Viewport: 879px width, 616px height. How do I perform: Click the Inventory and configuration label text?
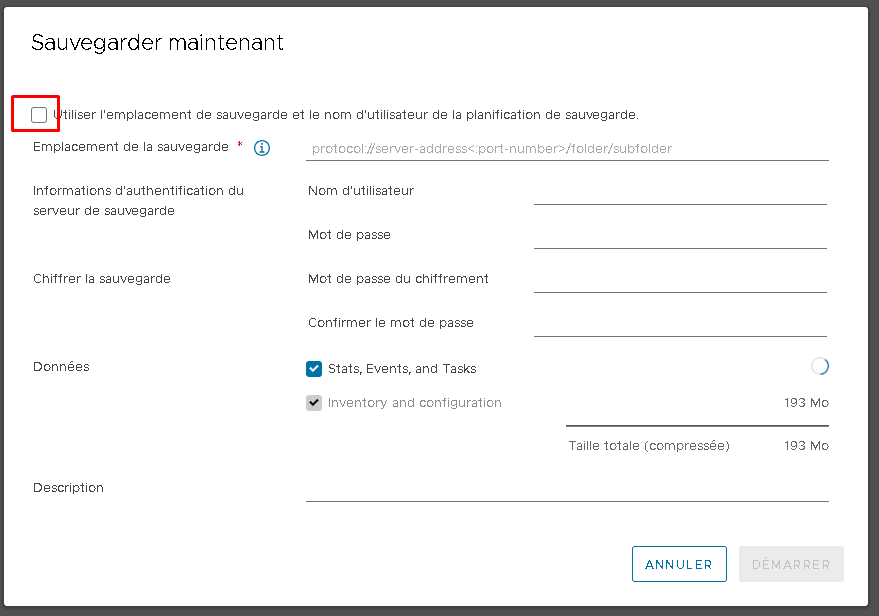(x=414, y=403)
